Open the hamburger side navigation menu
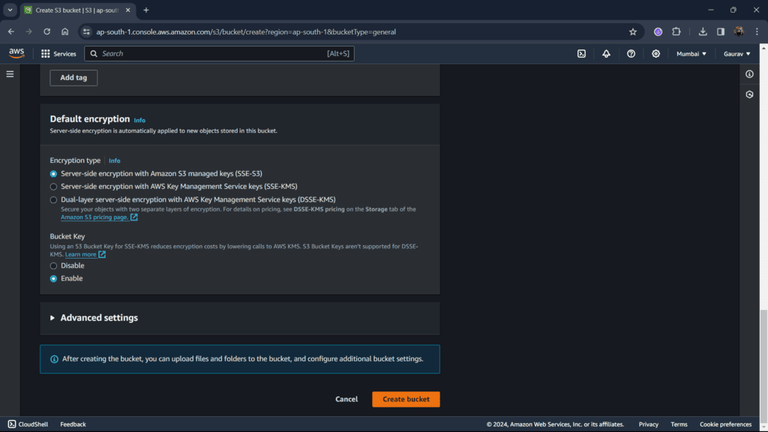Image resolution: width=768 pixels, height=432 pixels. click(x=10, y=74)
